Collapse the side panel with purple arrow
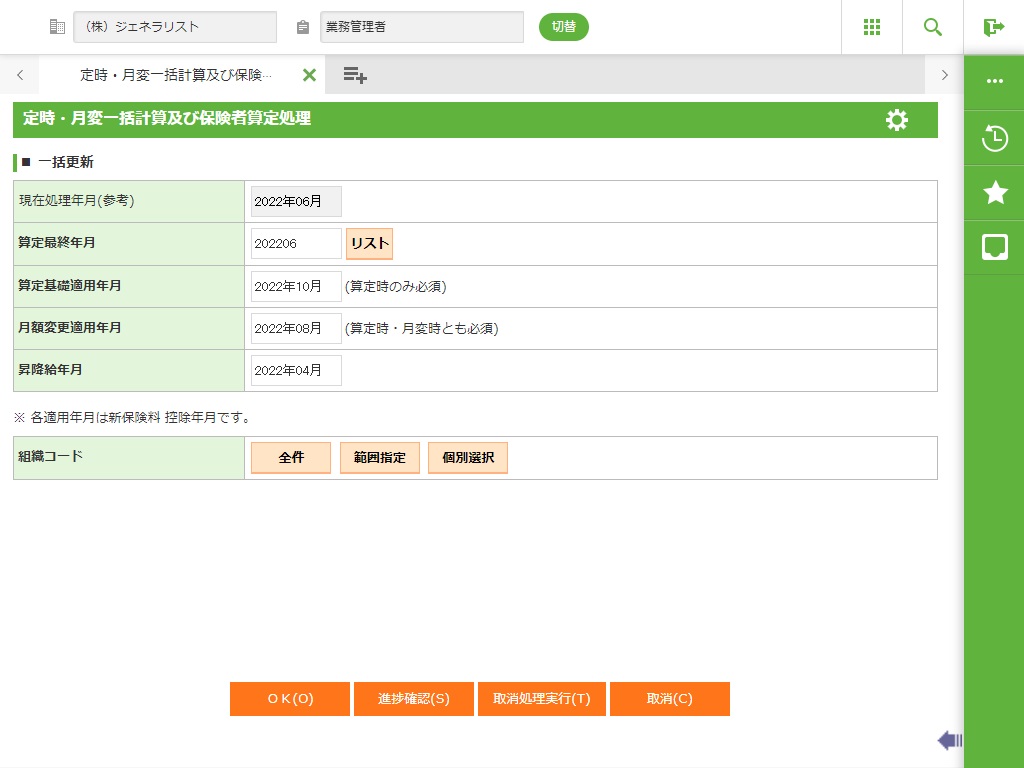Image resolution: width=1024 pixels, height=768 pixels. click(x=949, y=740)
